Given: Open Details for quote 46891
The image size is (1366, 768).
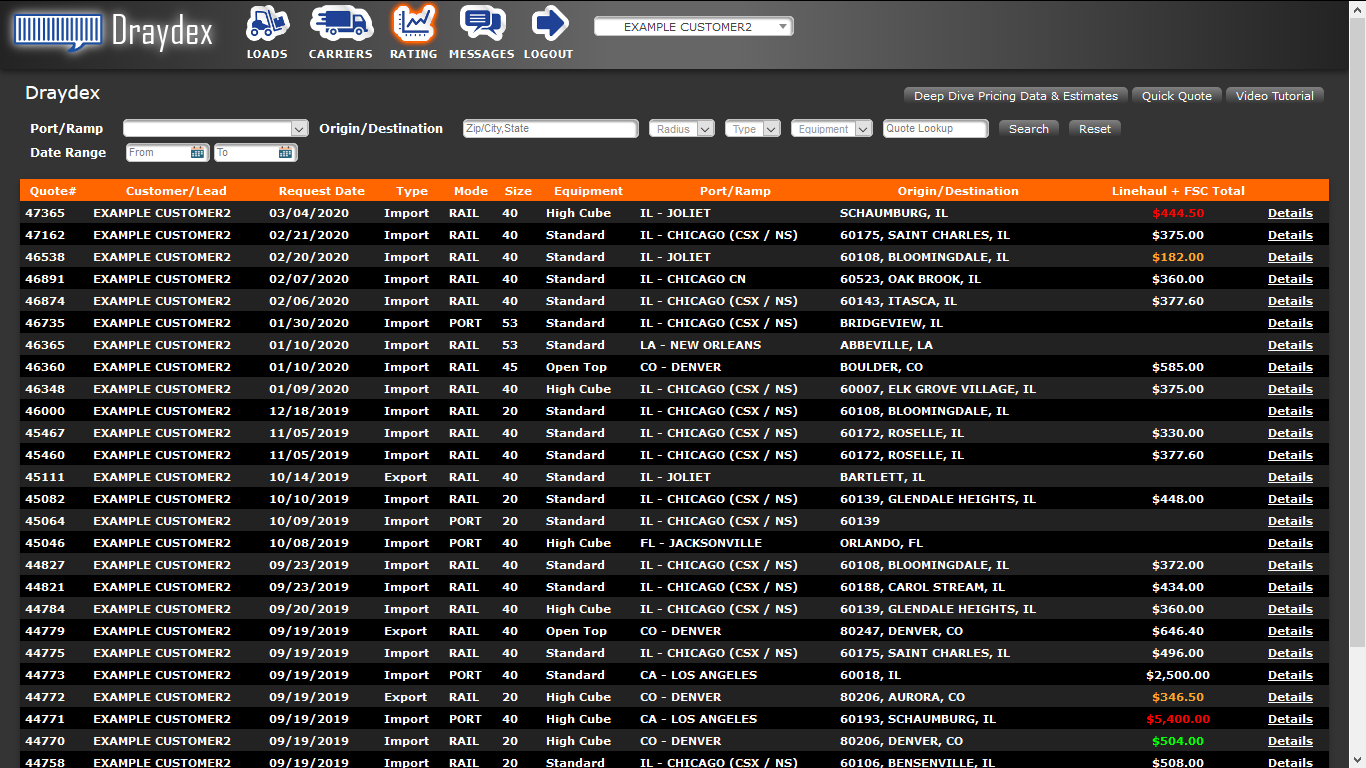Looking at the screenshot, I should coord(1290,279).
